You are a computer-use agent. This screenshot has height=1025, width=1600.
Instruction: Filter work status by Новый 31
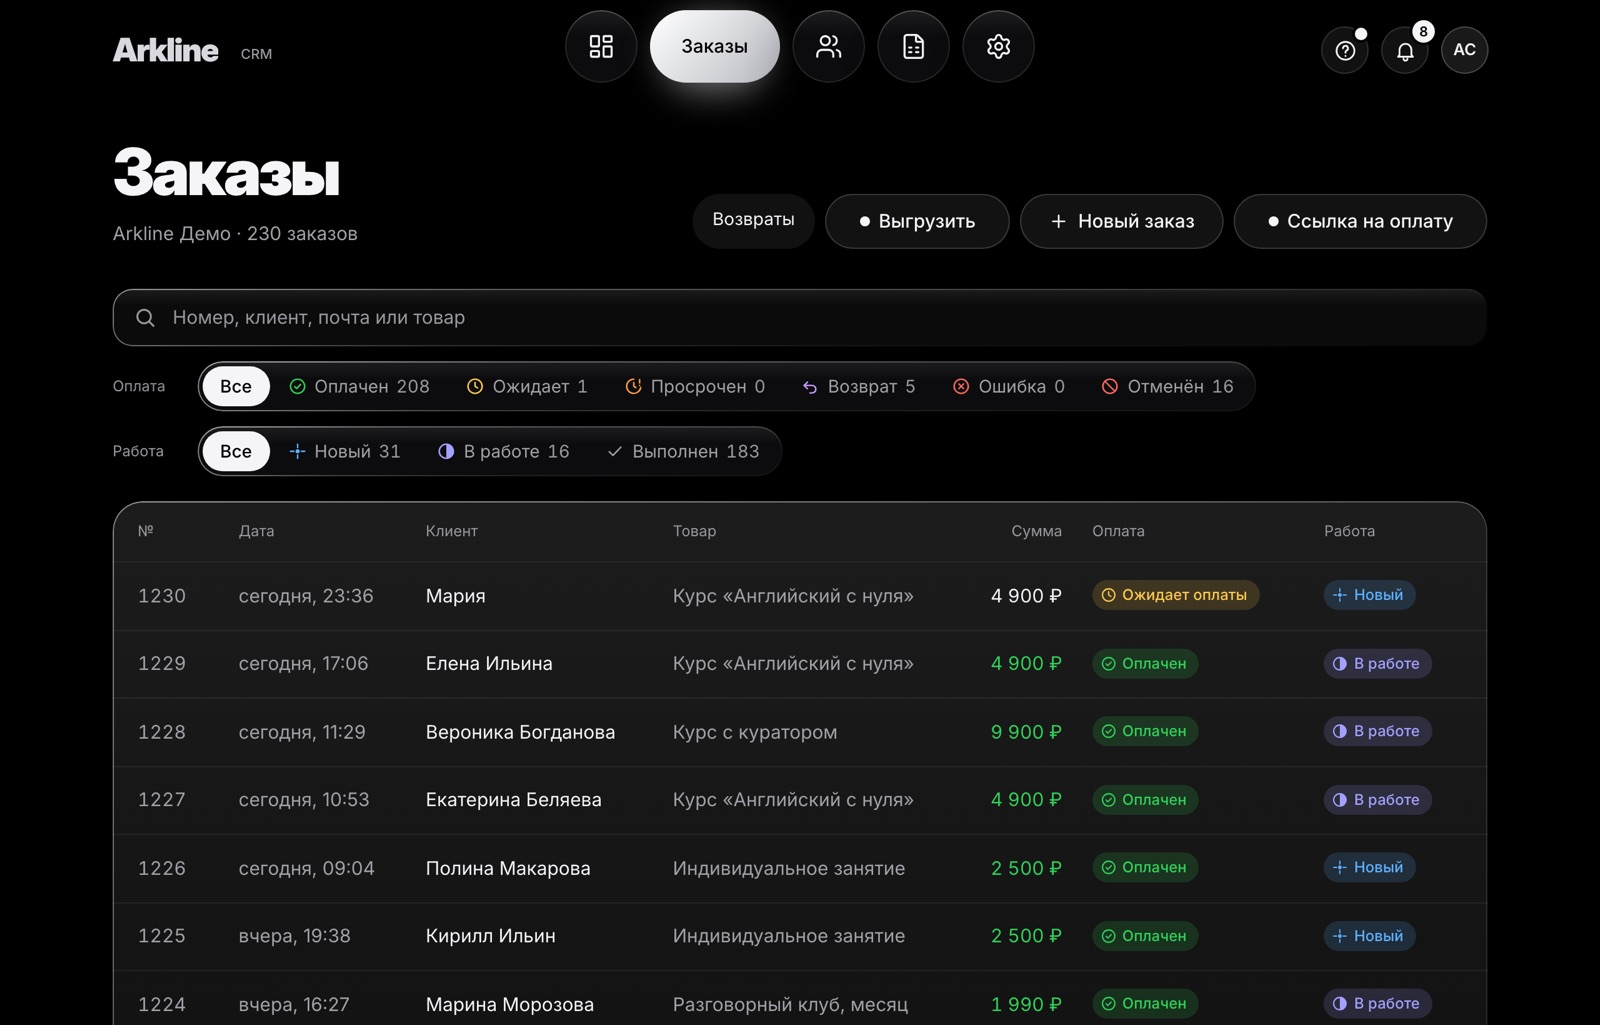[x=344, y=451]
